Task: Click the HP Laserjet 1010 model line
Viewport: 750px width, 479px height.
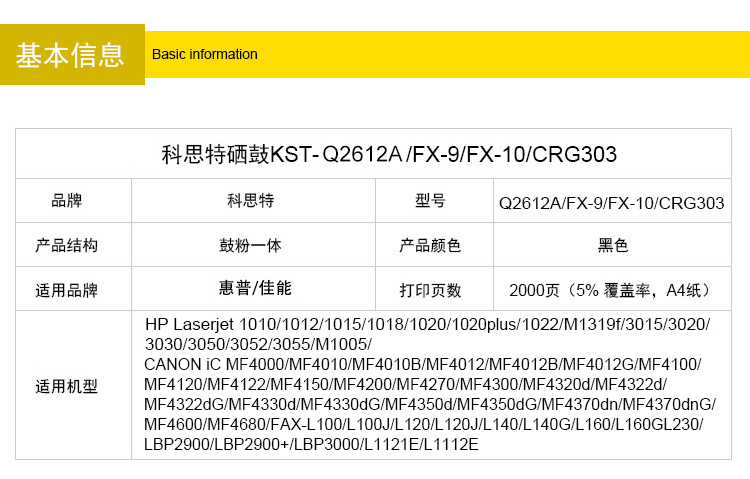Action: 427,325
